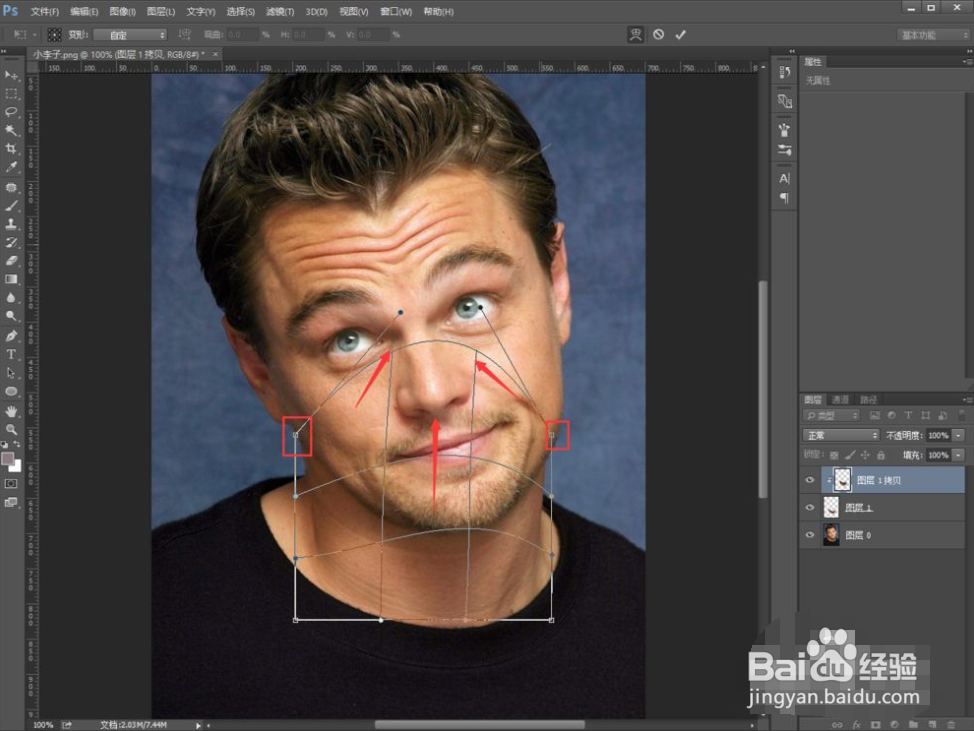Select the Gradient tool
This screenshot has width=974, height=731.
click(x=11, y=279)
